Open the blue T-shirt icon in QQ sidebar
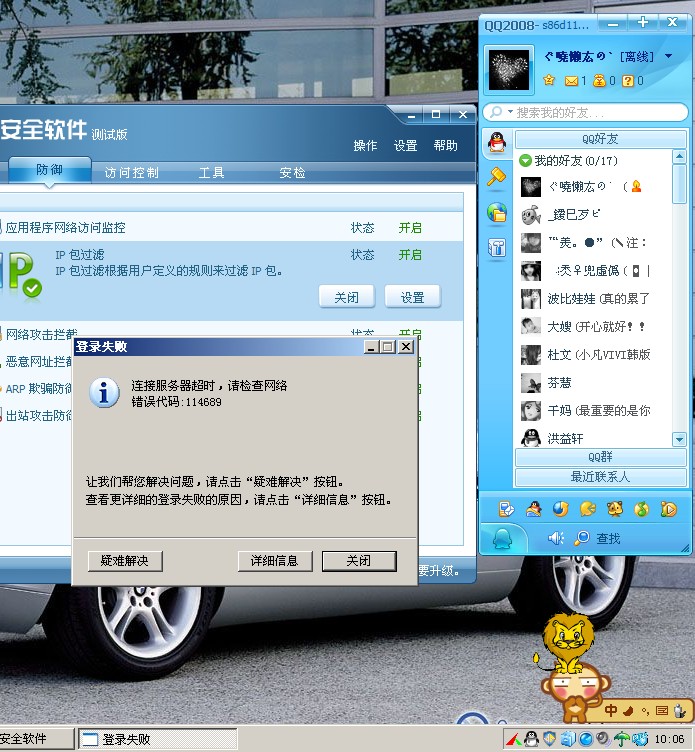 click(497, 247)
